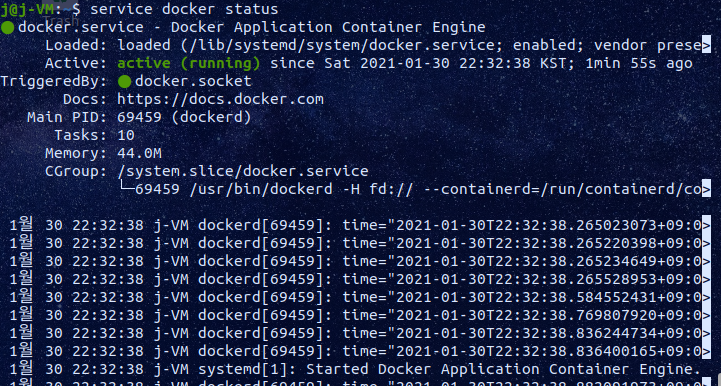Open the https://docs.docker.com link
Screen dimensions: 721x386
coord(220,99)
